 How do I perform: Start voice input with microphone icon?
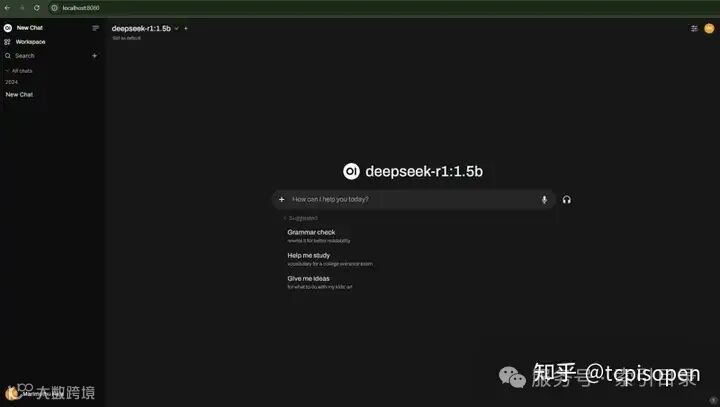[544, 199]
